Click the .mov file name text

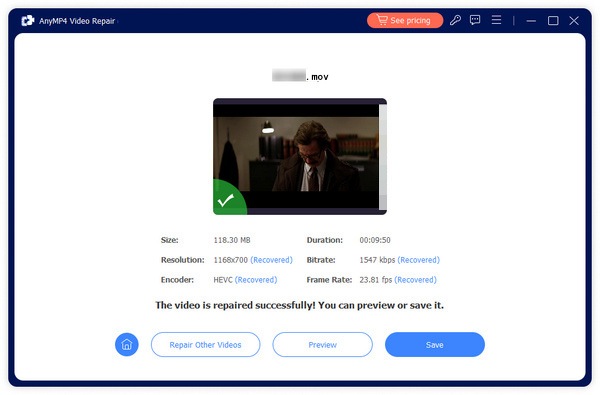pyautogui.click(x=300, y=76)
